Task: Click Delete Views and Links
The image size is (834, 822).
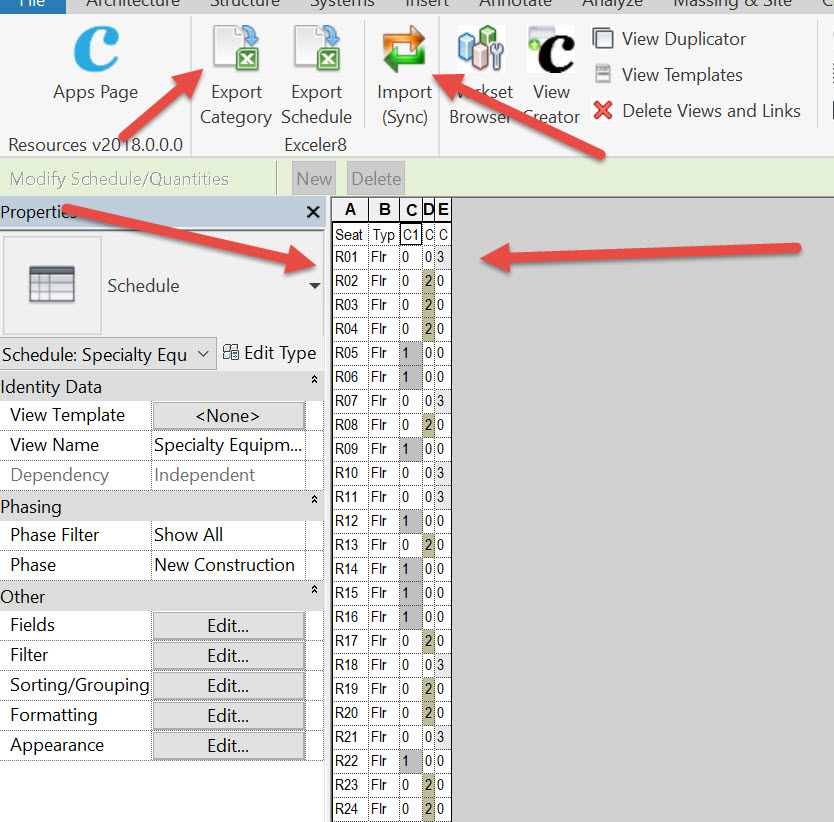Action: [x=697, y=111]
